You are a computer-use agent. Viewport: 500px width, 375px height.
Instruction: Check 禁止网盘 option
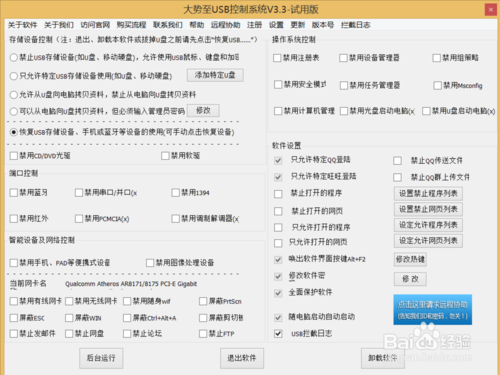69,334
